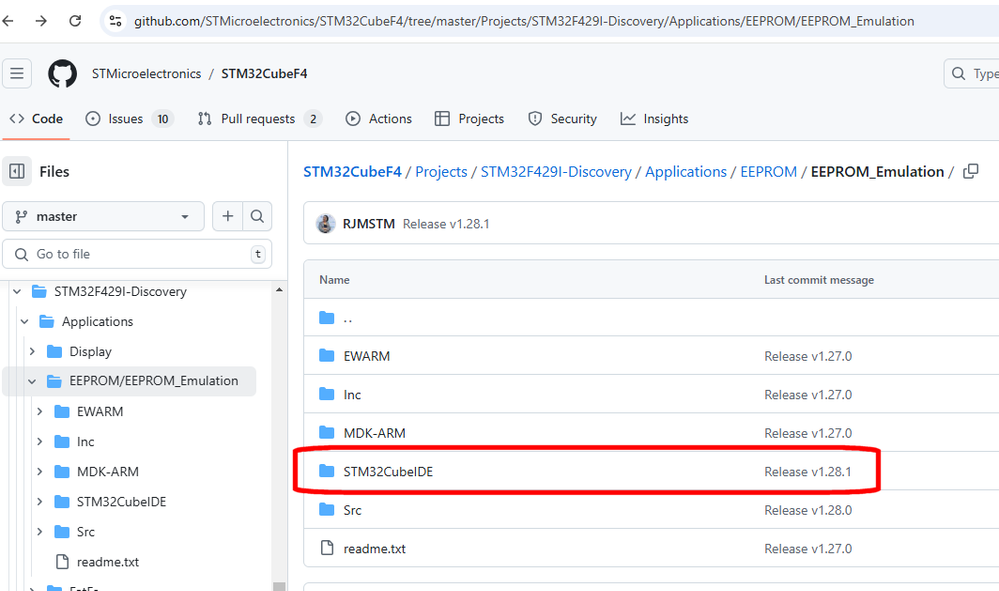
Task: Copy path with the copy icon
Action: 970,171
